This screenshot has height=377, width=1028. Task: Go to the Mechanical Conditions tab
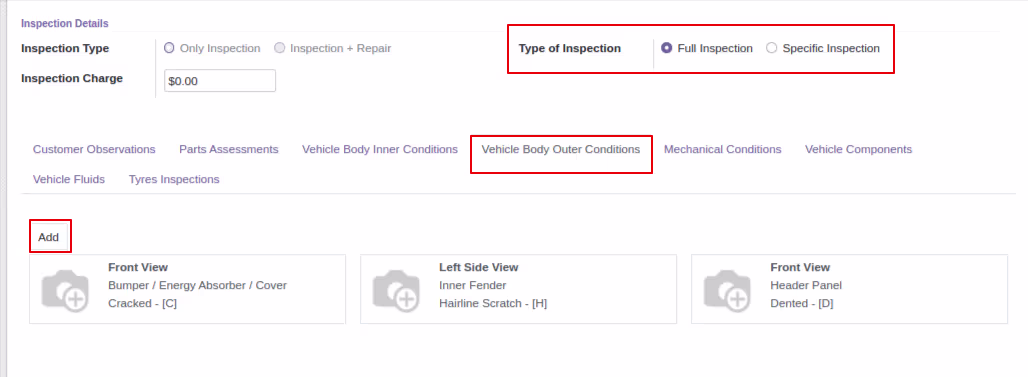(x=722, y=149)
